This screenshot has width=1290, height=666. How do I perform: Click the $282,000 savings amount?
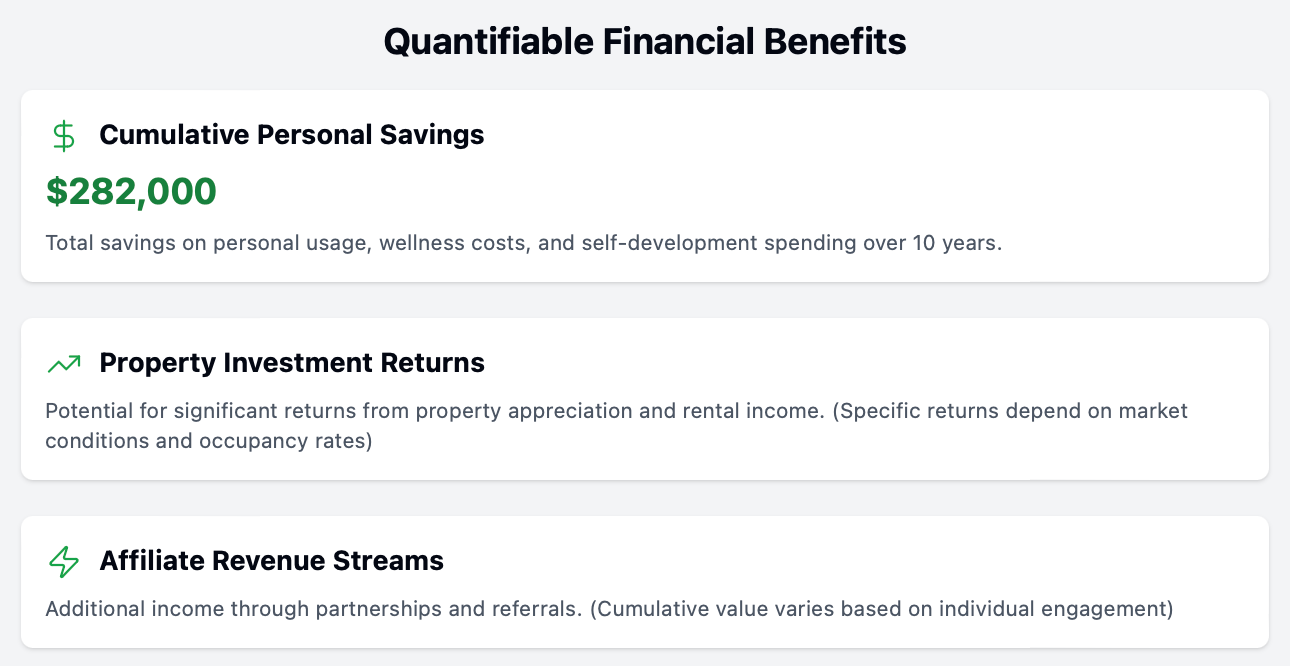coord(131,191)
